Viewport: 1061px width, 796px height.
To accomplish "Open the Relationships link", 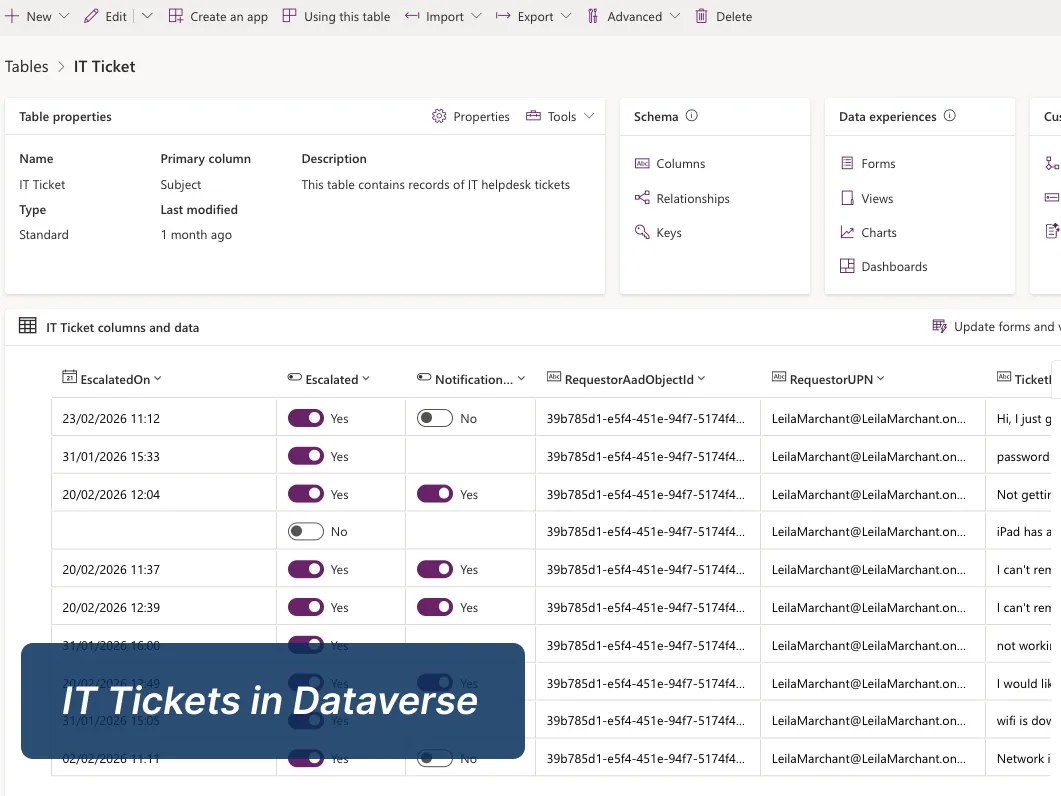I will click(x=693, y=198).
